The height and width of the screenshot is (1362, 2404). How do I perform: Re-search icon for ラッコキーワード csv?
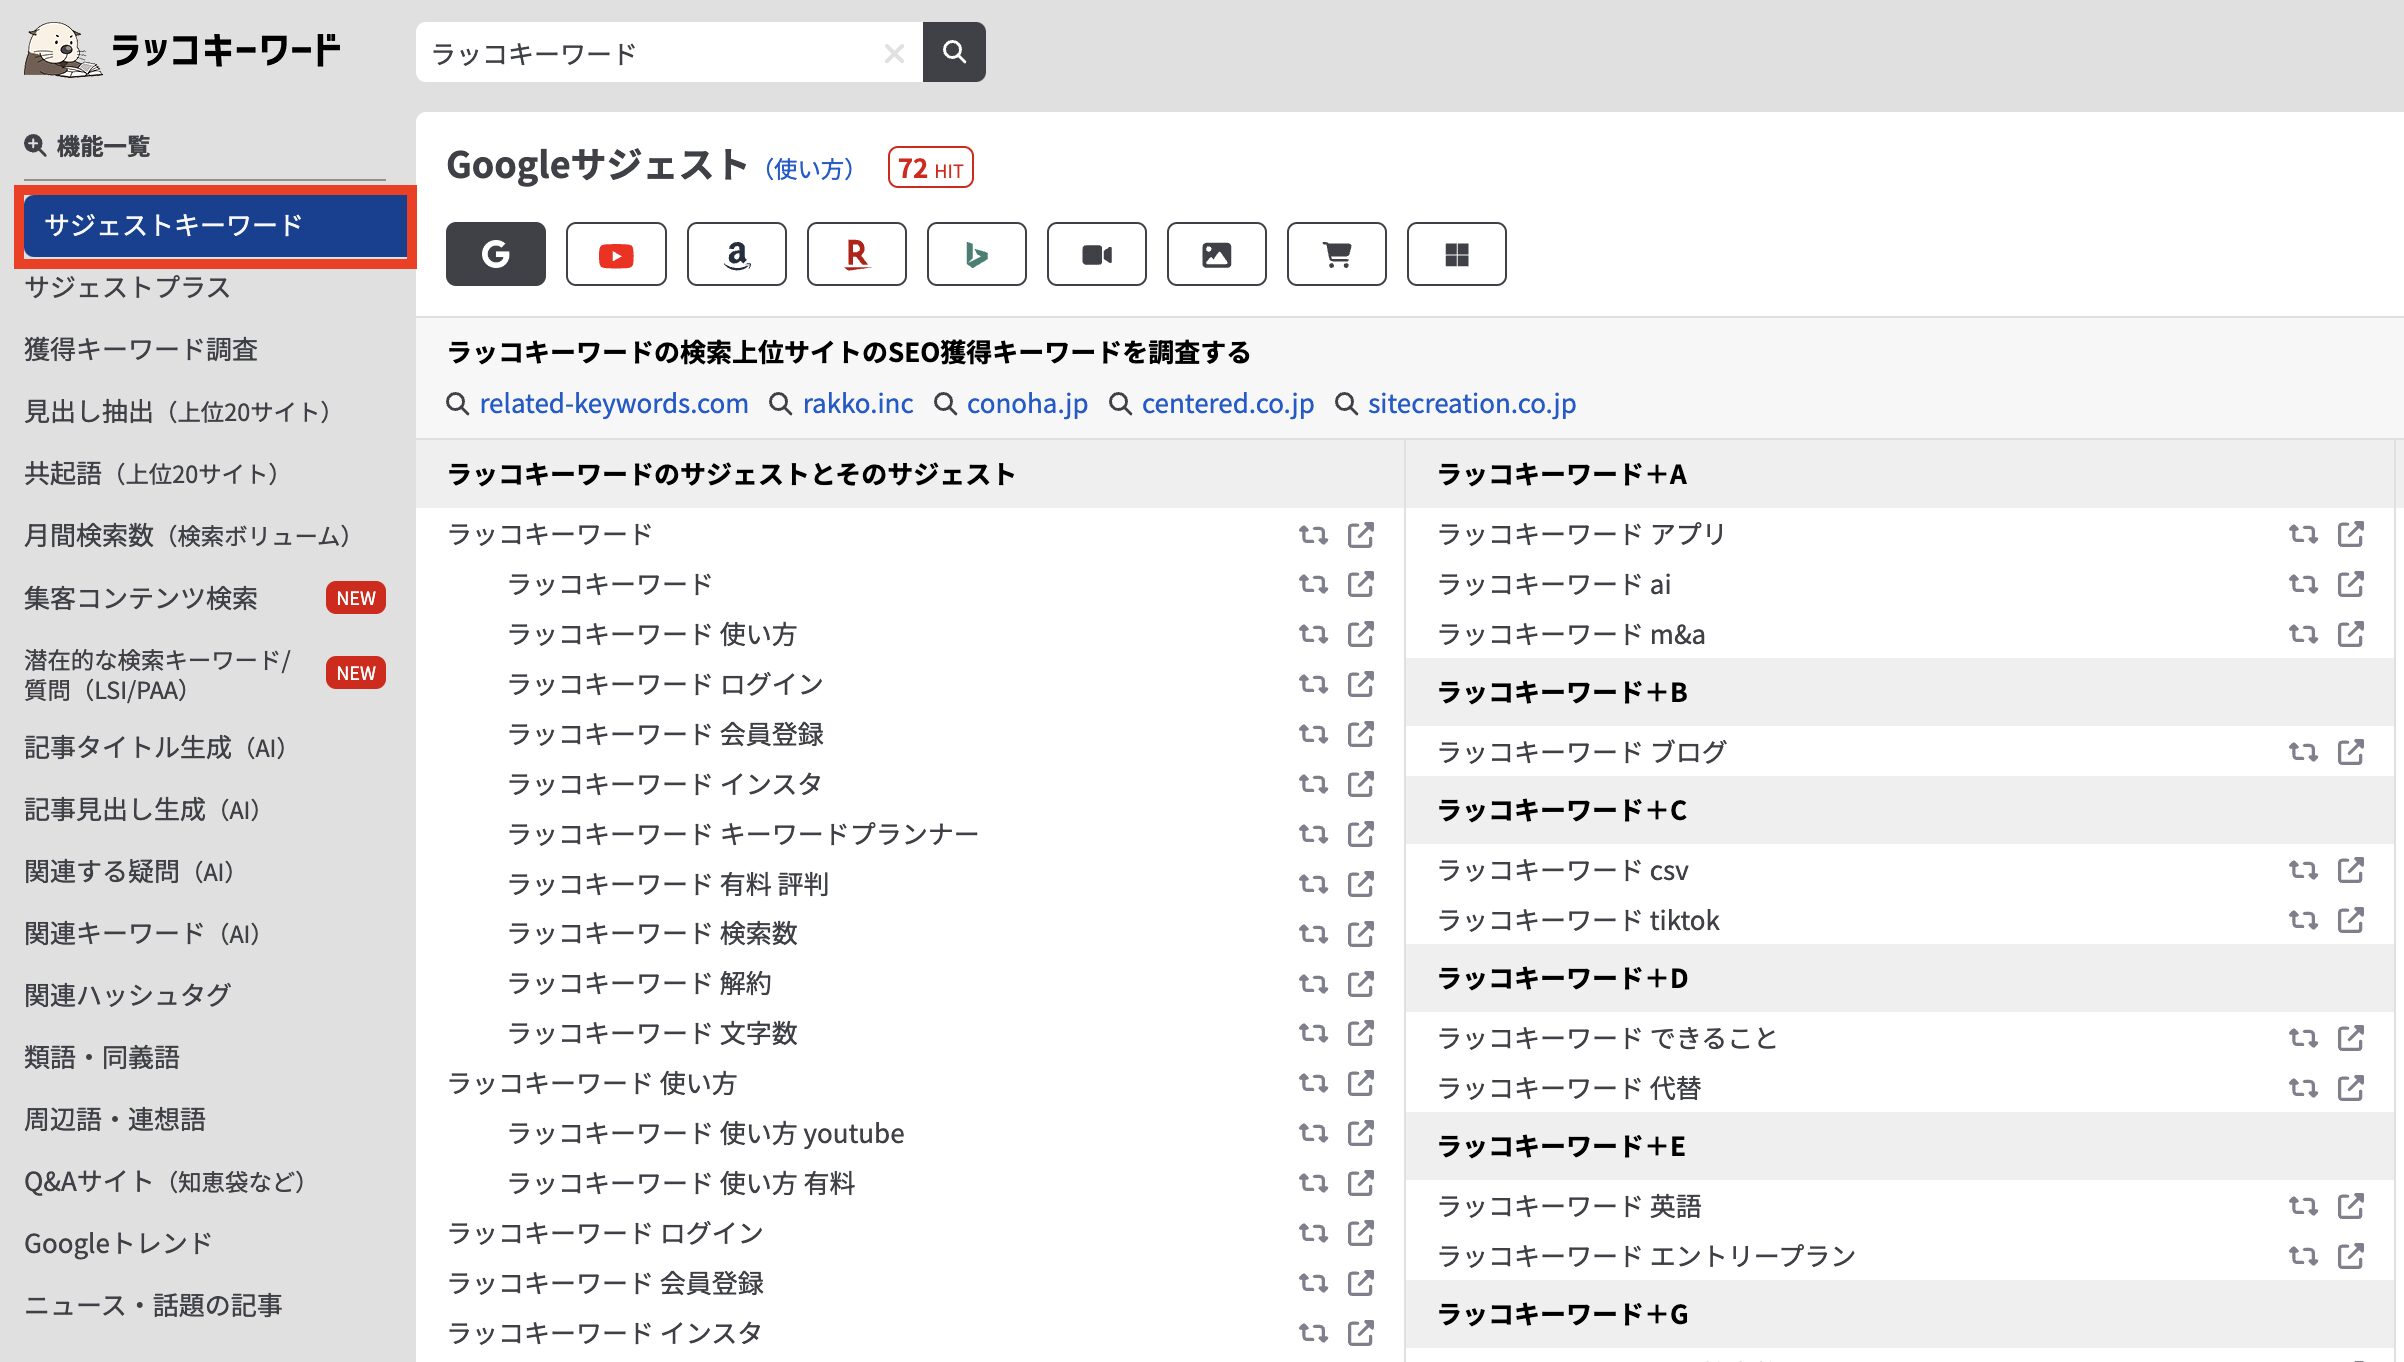tap(2303, 870)
